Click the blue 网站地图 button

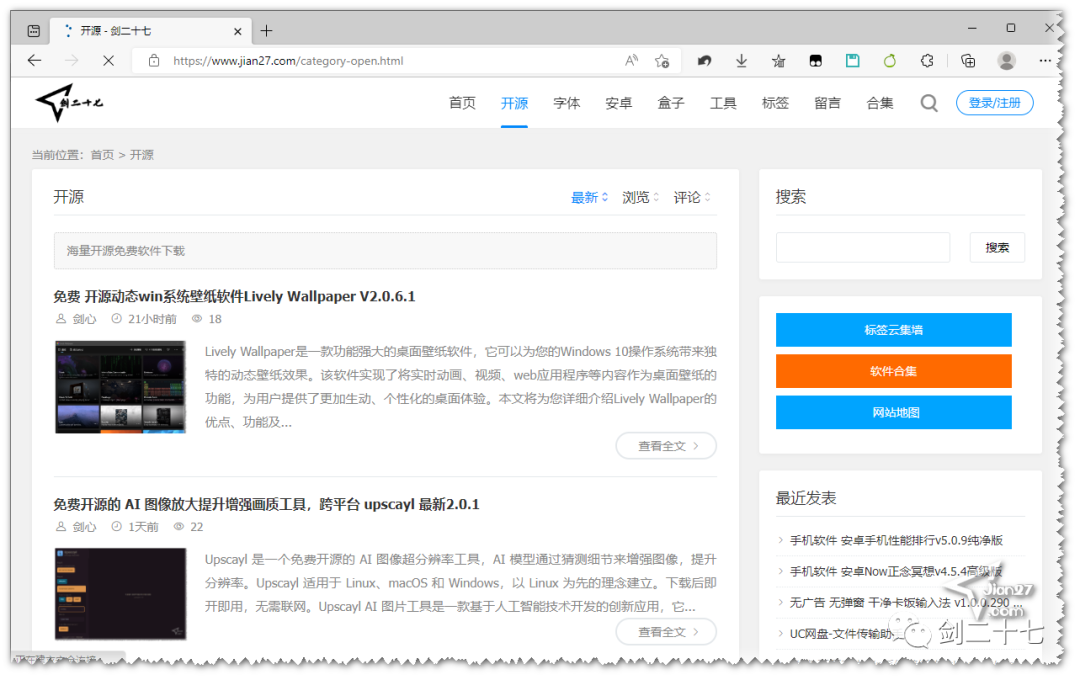point(893,413)
